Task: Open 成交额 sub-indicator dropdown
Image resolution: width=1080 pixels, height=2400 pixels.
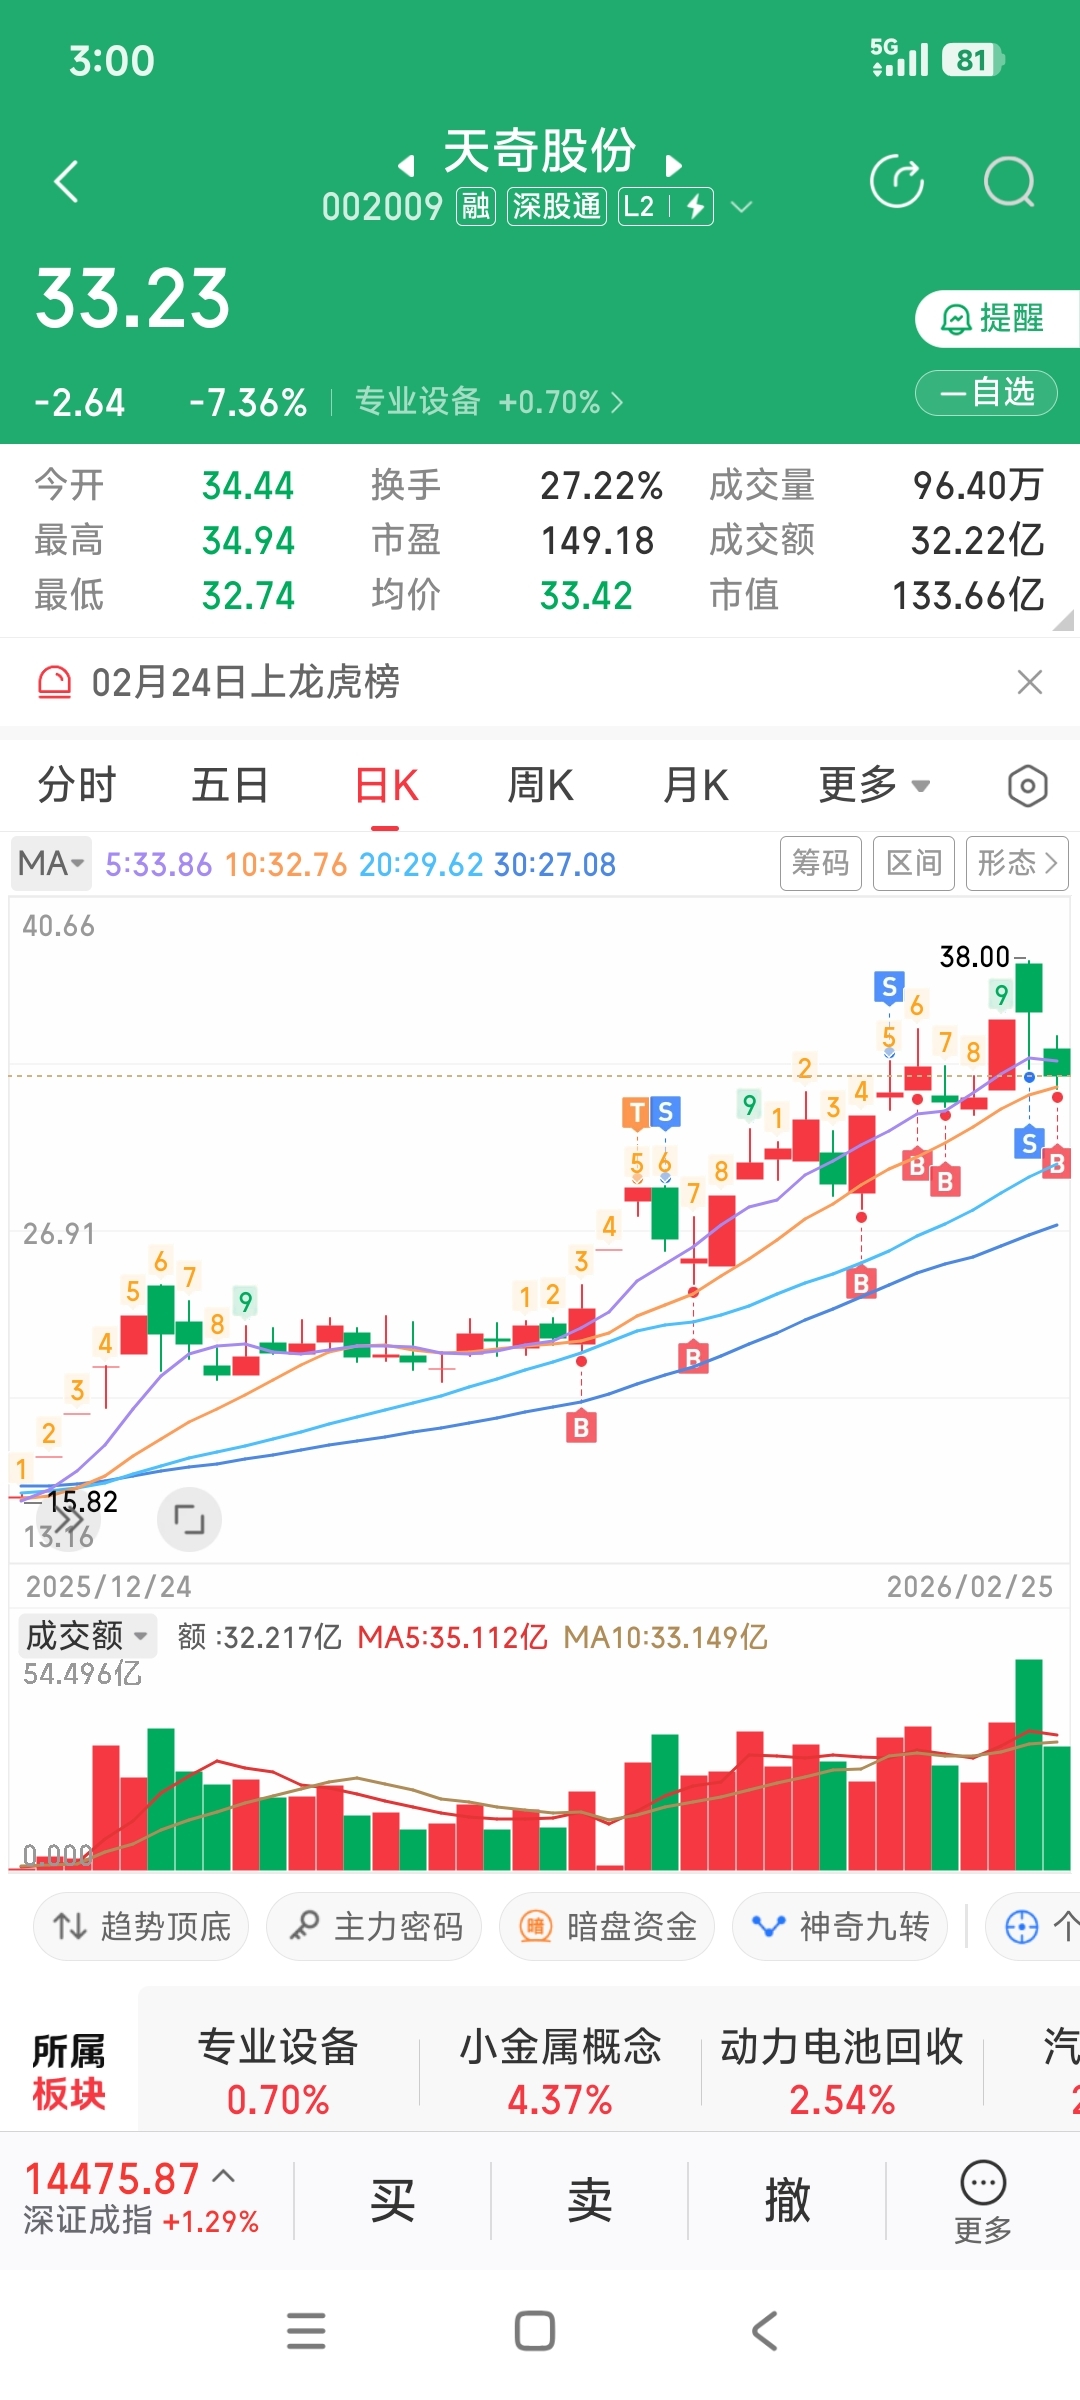Action: click(x=86, y=1637)
